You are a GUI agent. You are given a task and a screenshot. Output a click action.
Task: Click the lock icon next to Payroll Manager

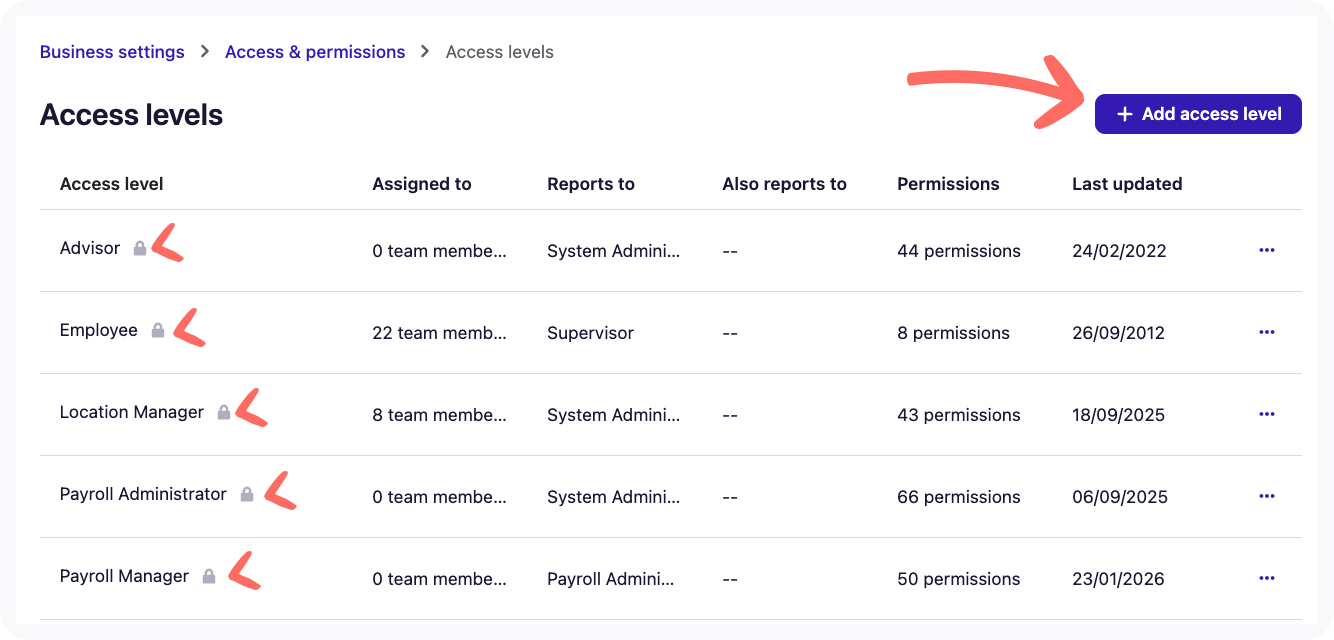pyautogui.click(x=209, y=575)
